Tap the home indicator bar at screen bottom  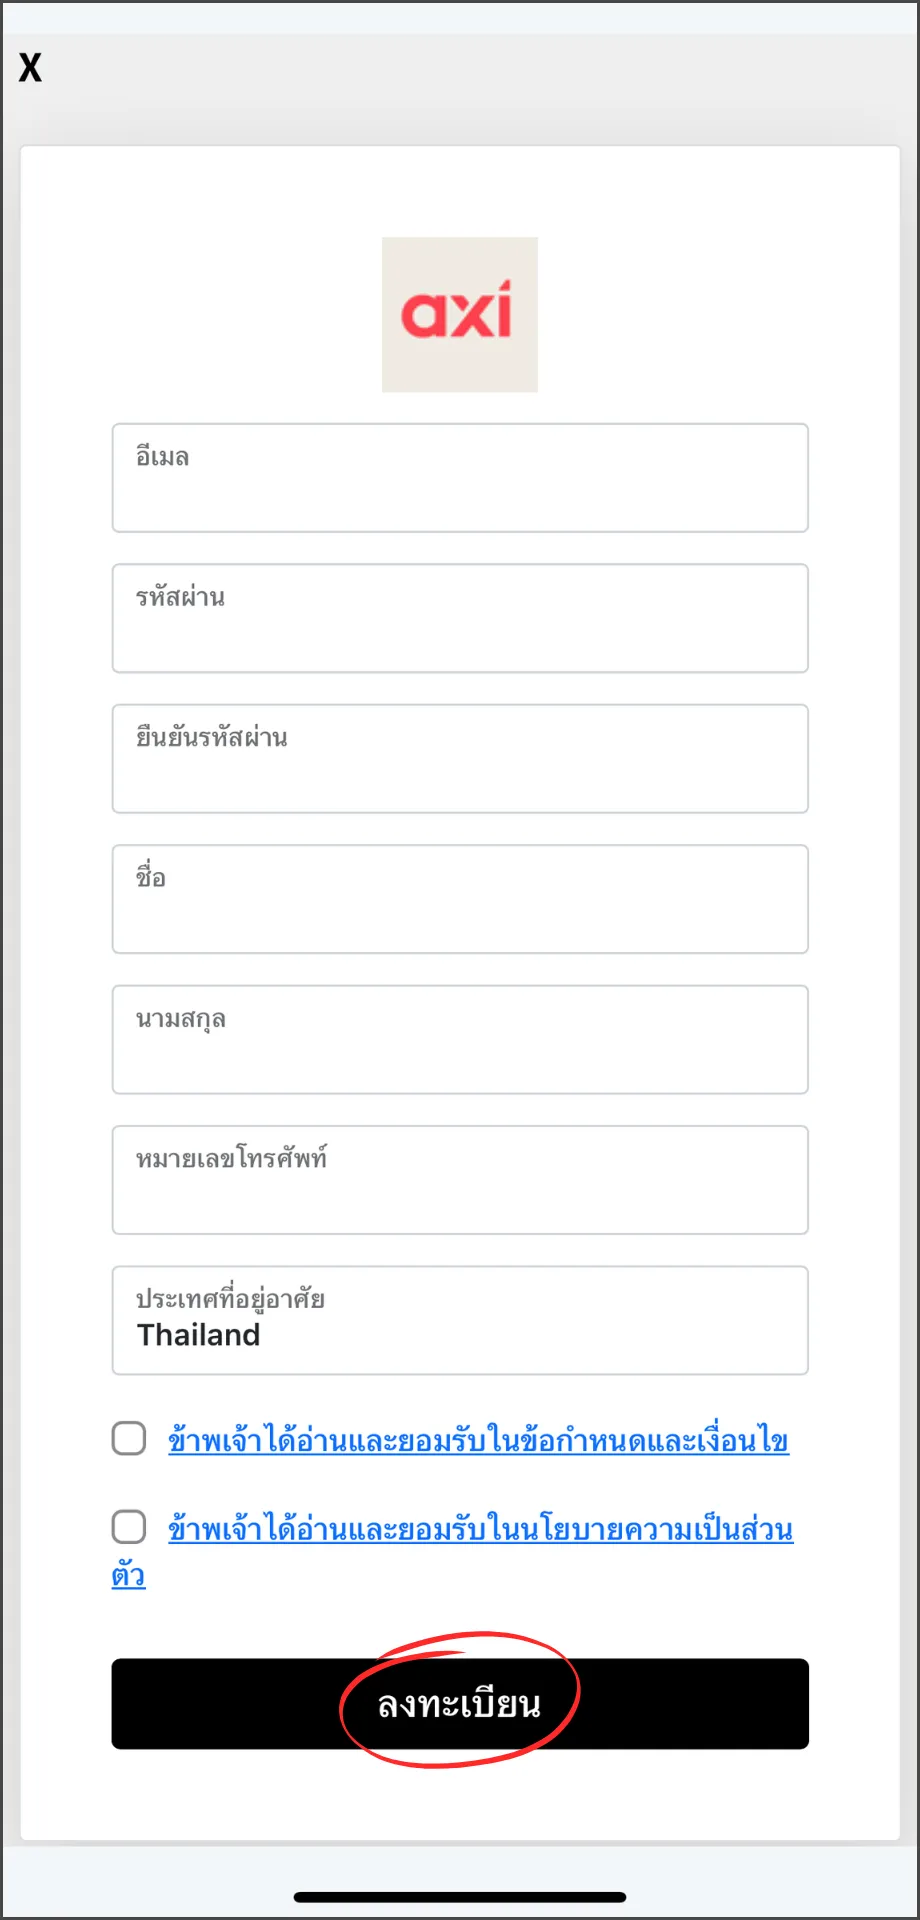tap(460, 1897)
